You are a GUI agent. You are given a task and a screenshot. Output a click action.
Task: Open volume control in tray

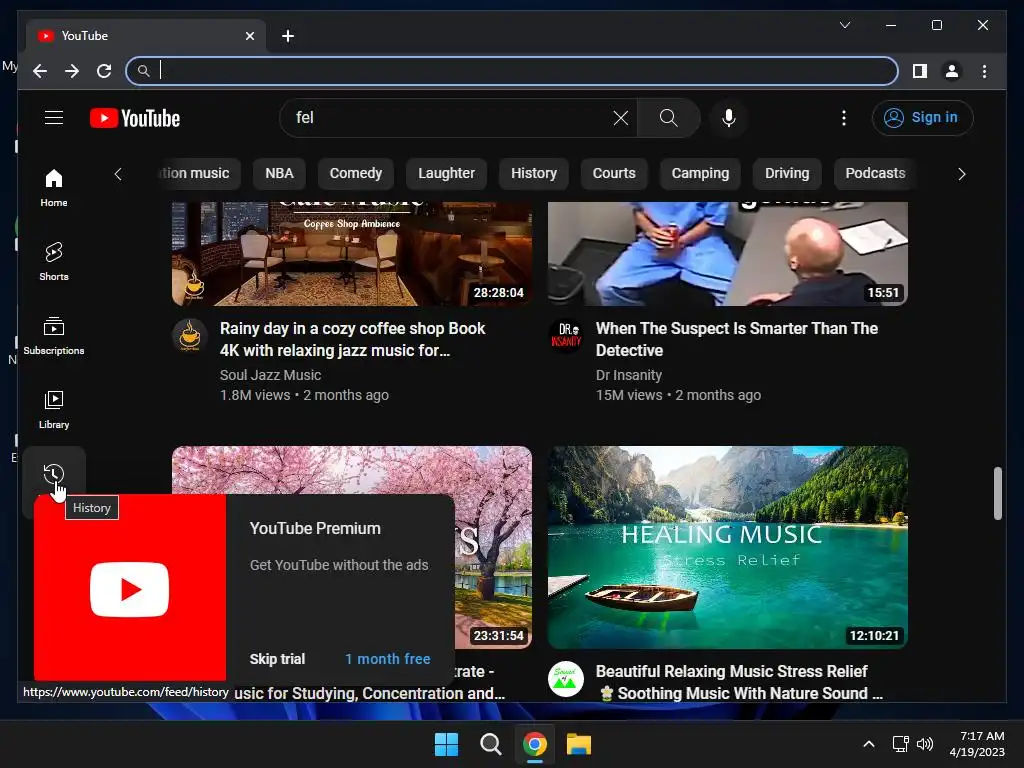(925, 744)
